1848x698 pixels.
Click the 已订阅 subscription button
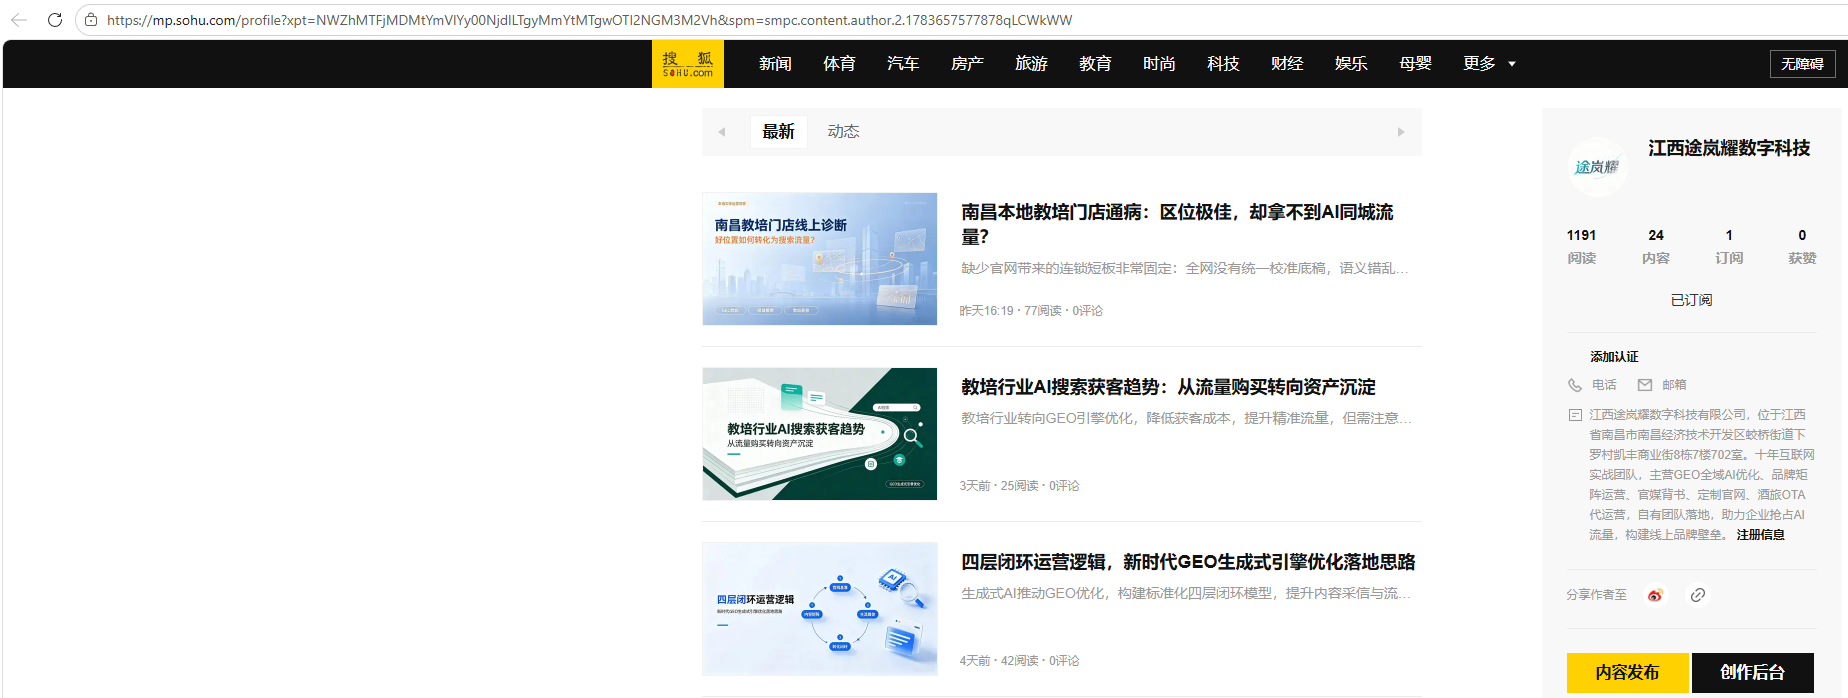click(1691, 300)
